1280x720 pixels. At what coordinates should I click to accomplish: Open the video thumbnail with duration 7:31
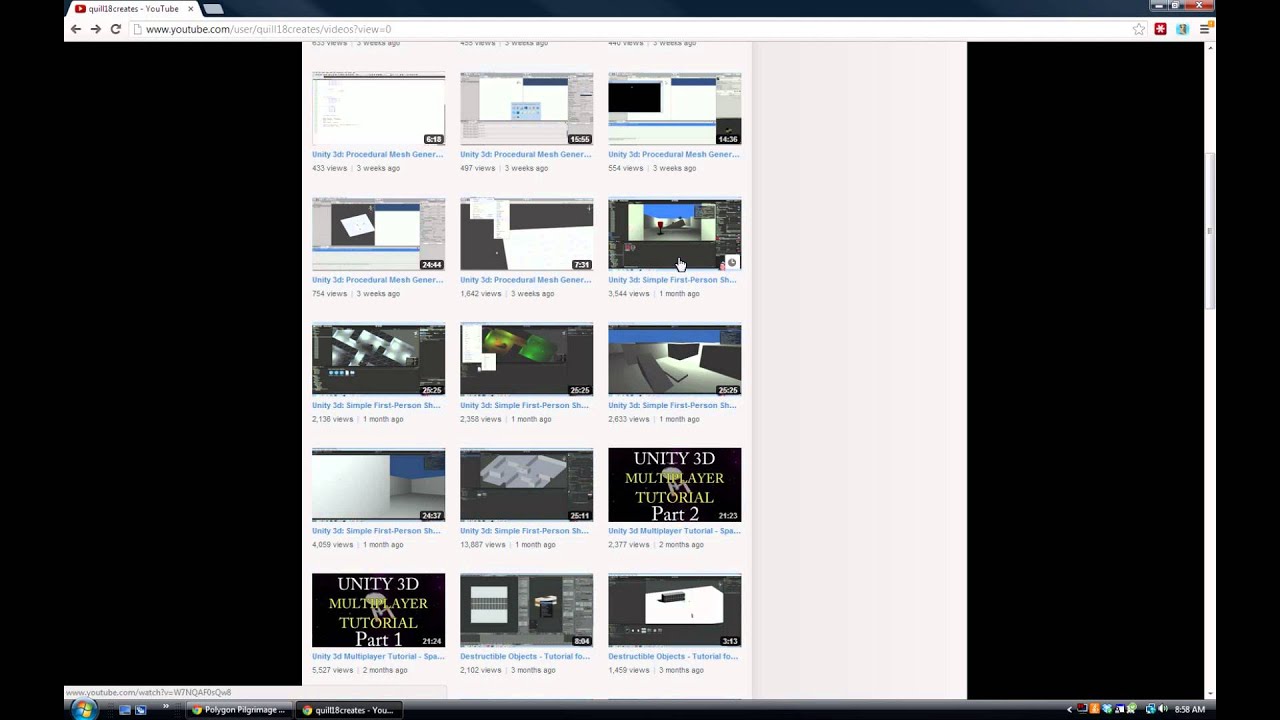(526, 234)
